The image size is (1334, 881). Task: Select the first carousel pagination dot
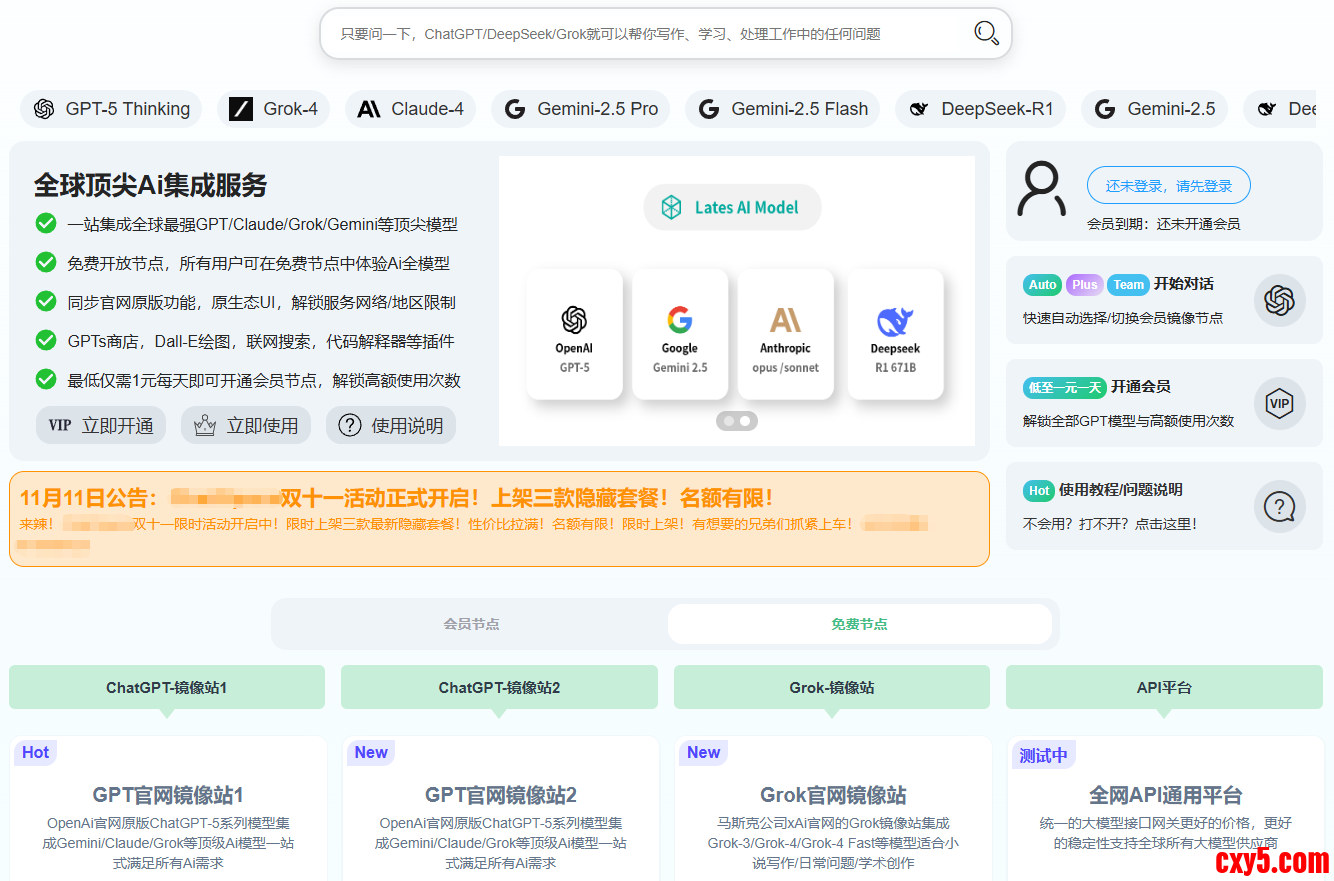[x=729, y=421]
